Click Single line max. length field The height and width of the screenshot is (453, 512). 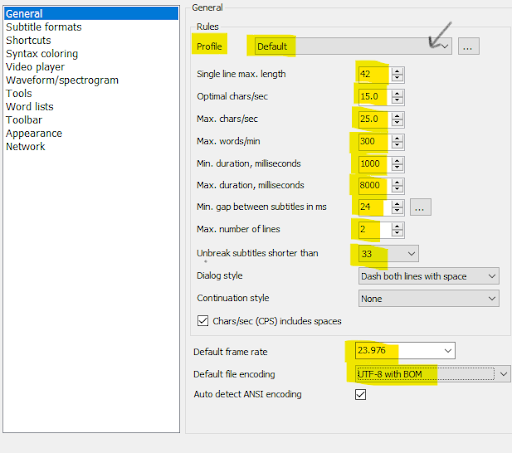pos(374,74)
